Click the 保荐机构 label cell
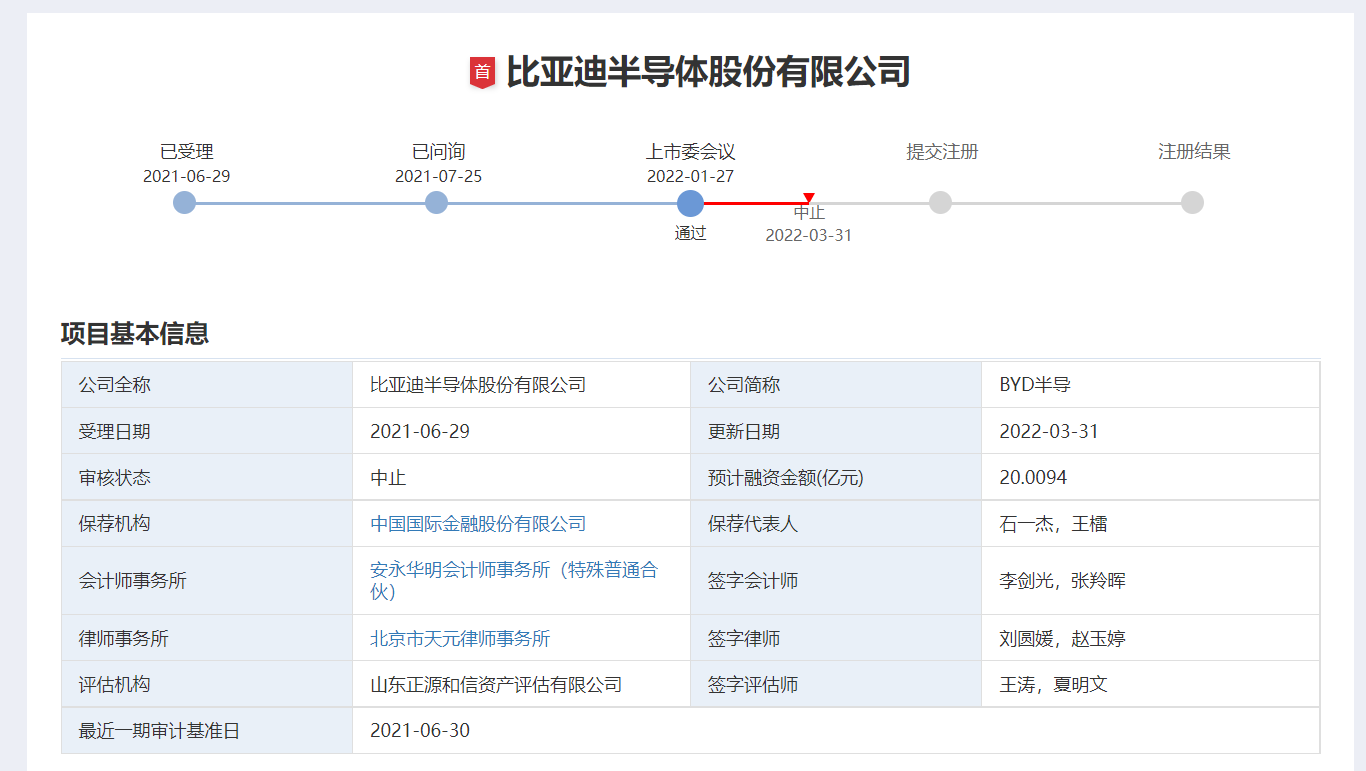The width and height of the screenshot is (1366, 771). click(207, 523)
